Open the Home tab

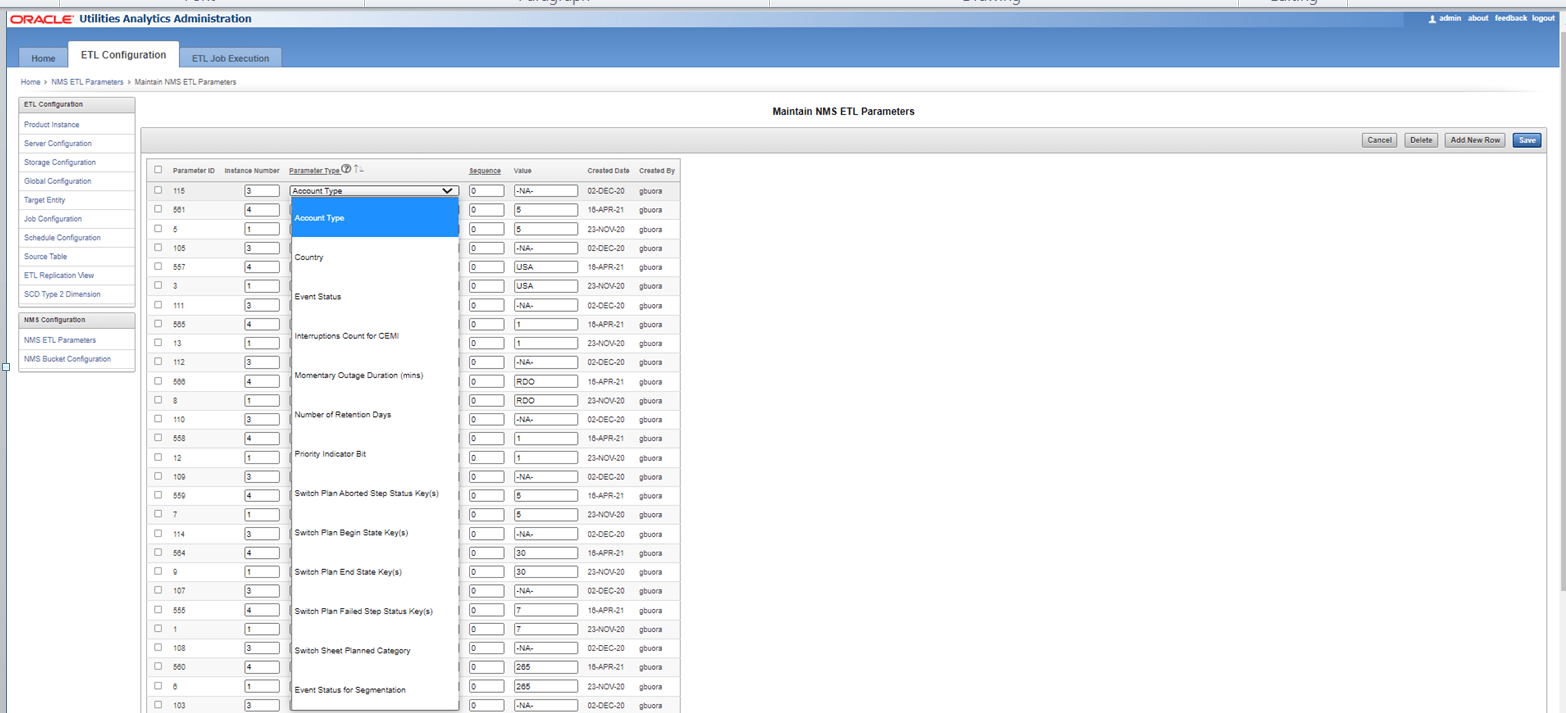point(42,58)
